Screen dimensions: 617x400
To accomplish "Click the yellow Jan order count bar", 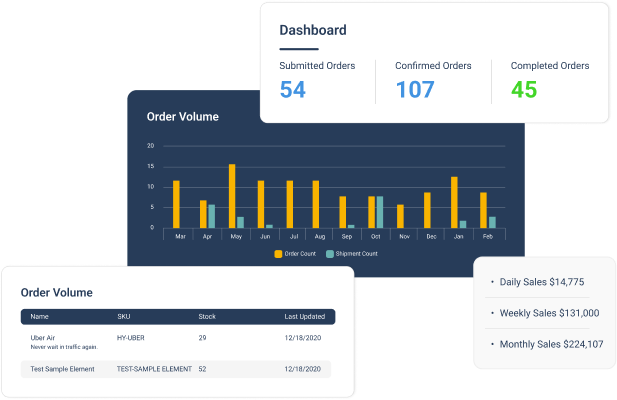I will [454, 202].
